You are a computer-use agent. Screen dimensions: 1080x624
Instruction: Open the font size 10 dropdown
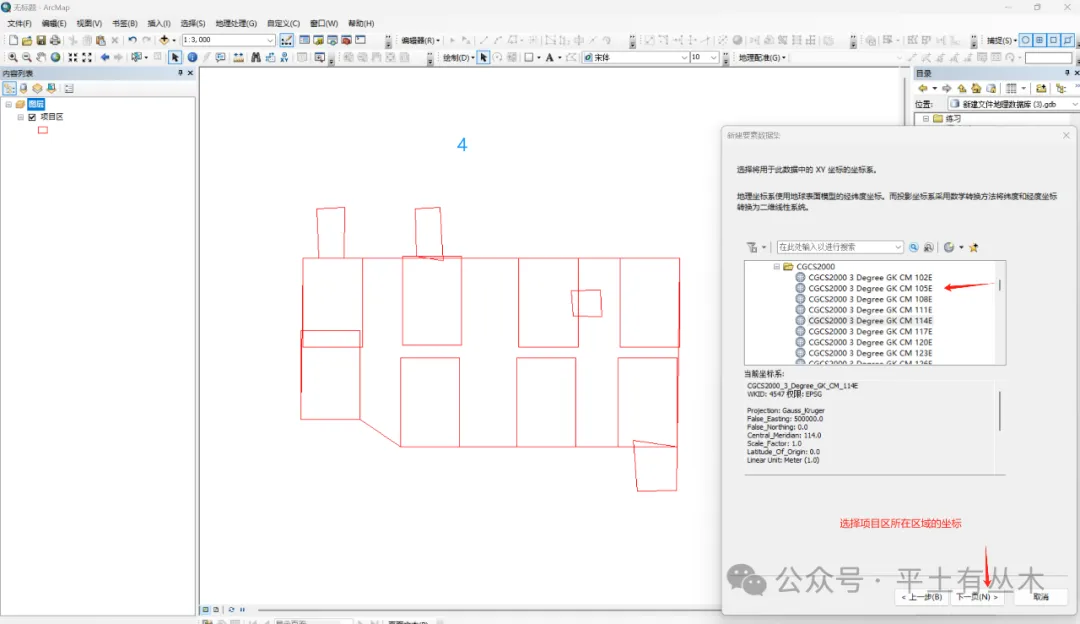pyautogui.click(x=714, y=58)
